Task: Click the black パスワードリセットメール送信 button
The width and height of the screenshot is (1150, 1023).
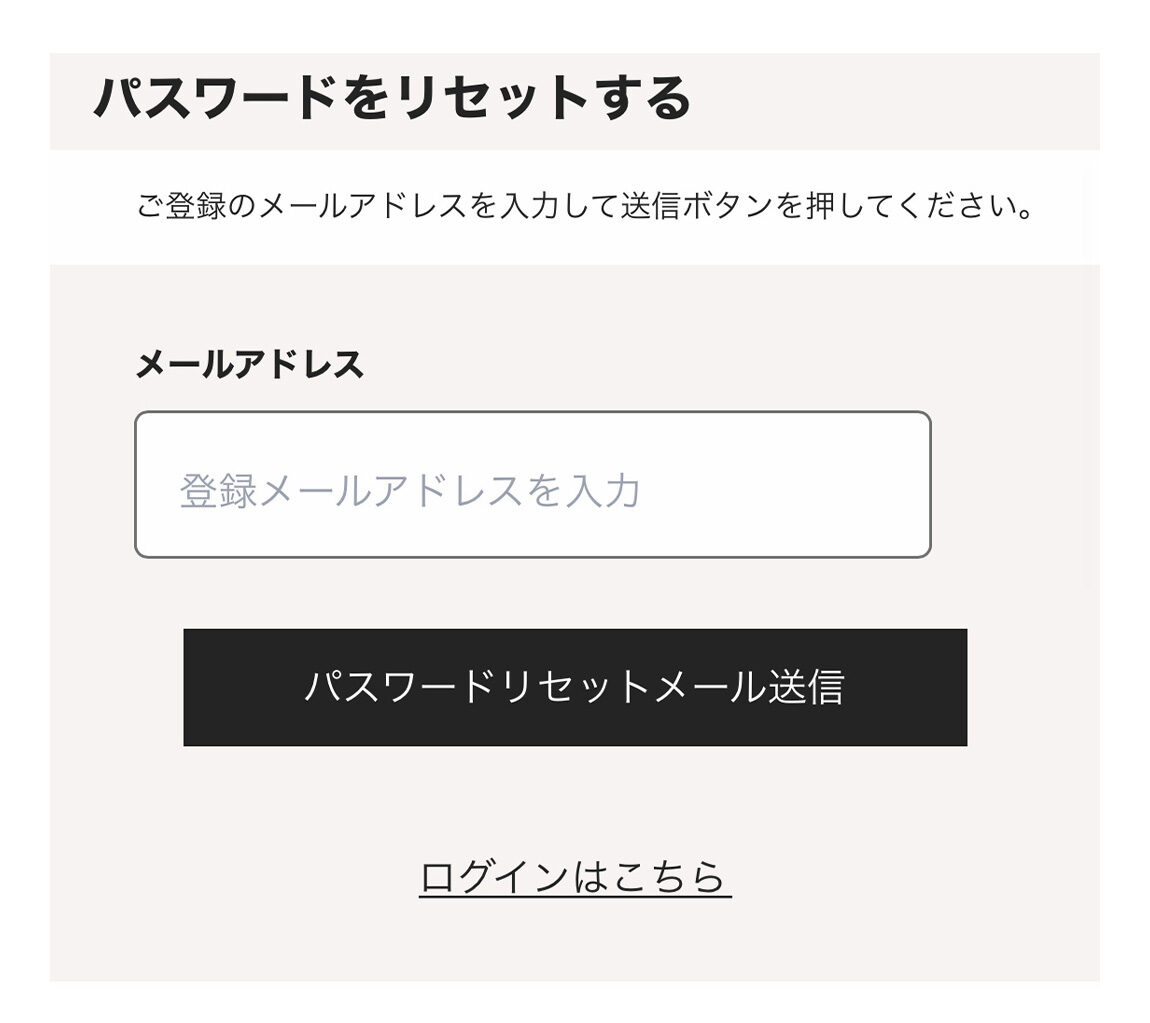Action: coord(575,687)
